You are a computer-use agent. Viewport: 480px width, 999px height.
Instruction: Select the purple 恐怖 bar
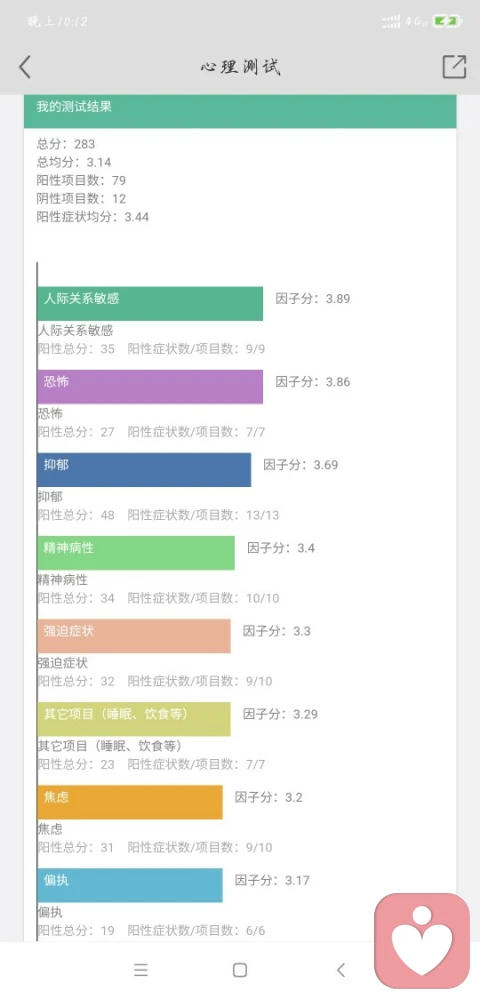coord(150,387)
